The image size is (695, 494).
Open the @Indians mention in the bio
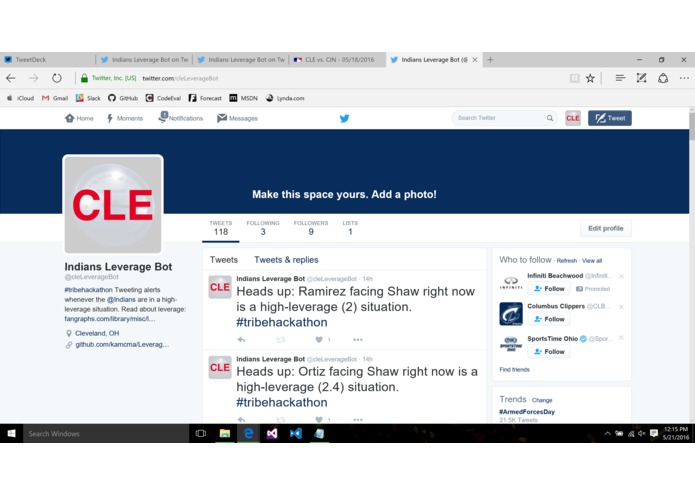[121, 300]
